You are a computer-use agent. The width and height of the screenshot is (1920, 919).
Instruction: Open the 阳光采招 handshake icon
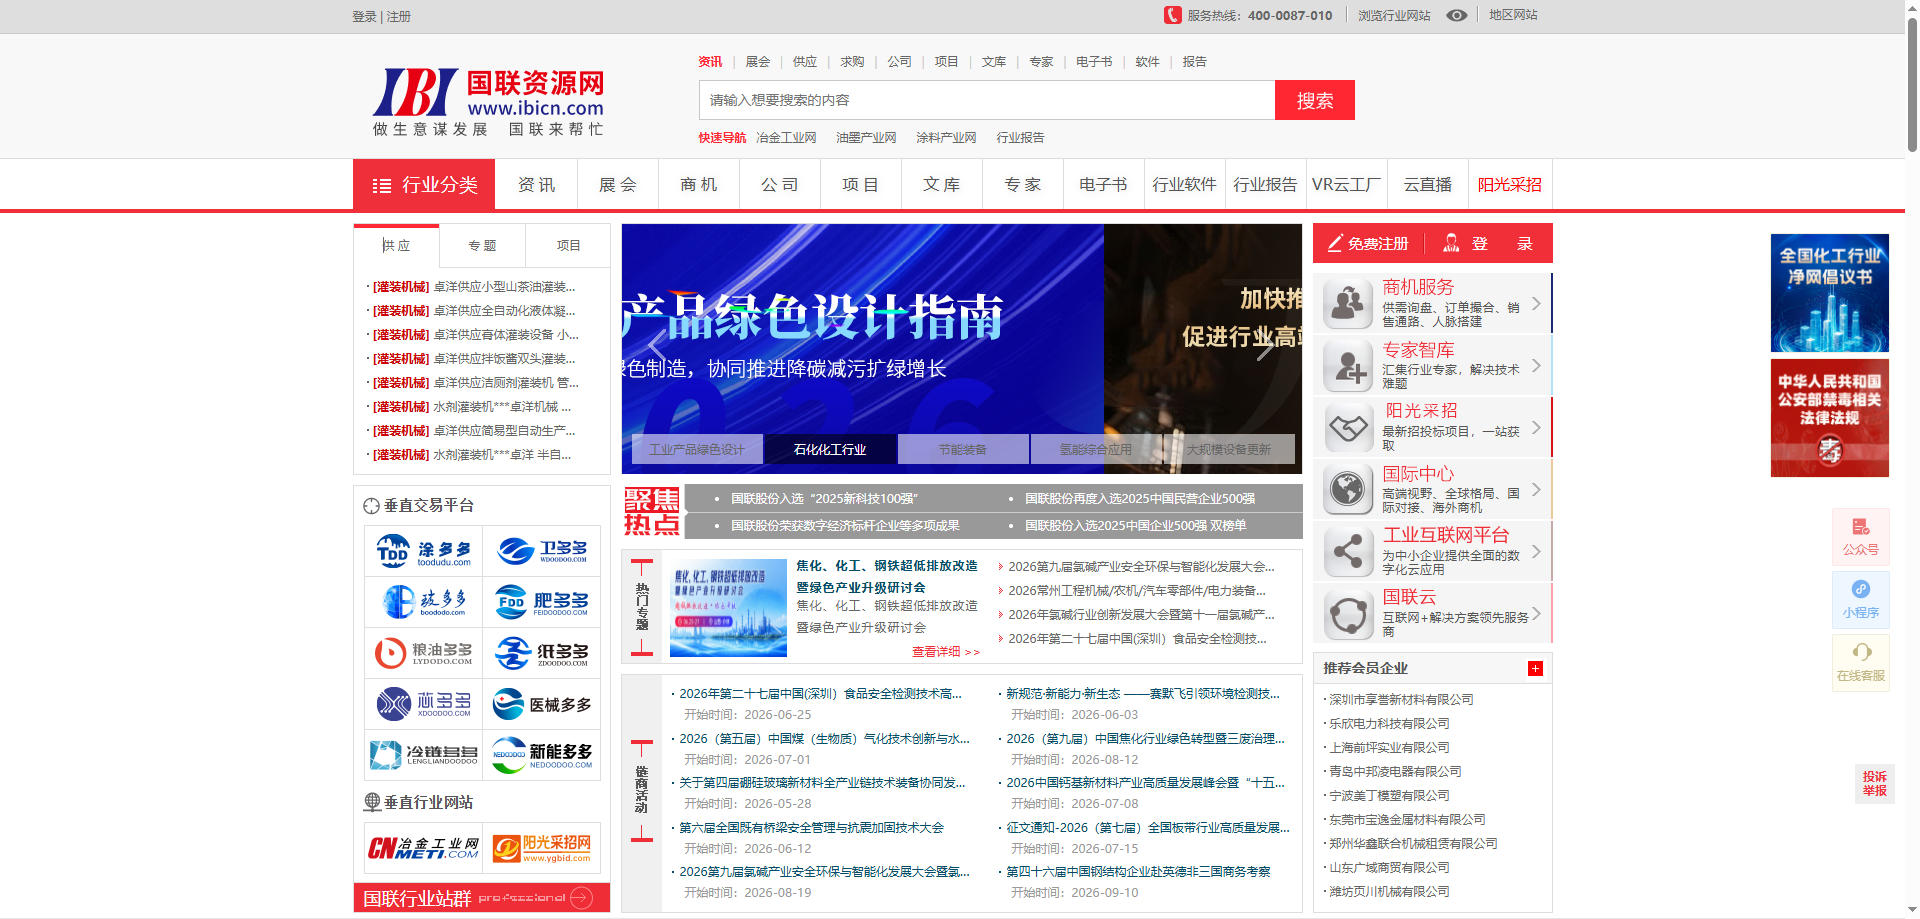1348,428
